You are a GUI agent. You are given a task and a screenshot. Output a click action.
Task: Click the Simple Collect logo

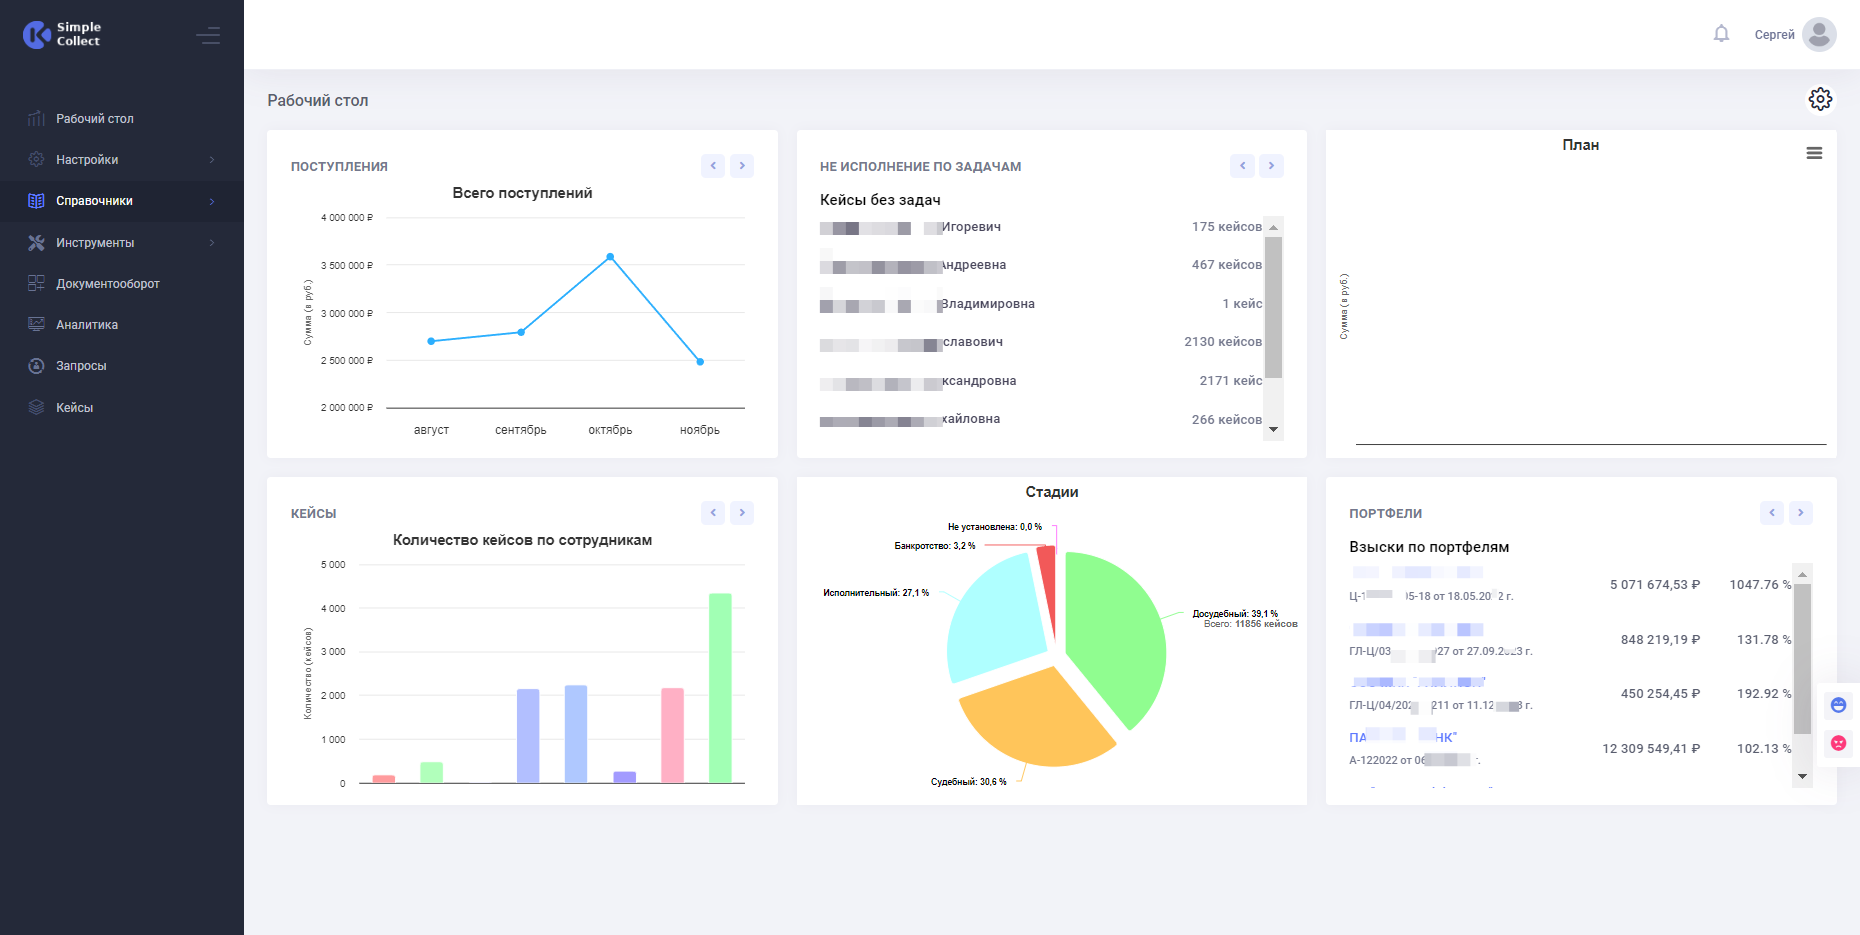(x=62, y=35)
